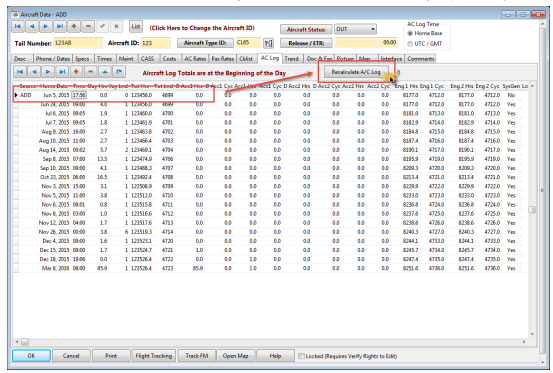Click the ETR time 00:00 field

pyautogui.click(x=387, y=43)
